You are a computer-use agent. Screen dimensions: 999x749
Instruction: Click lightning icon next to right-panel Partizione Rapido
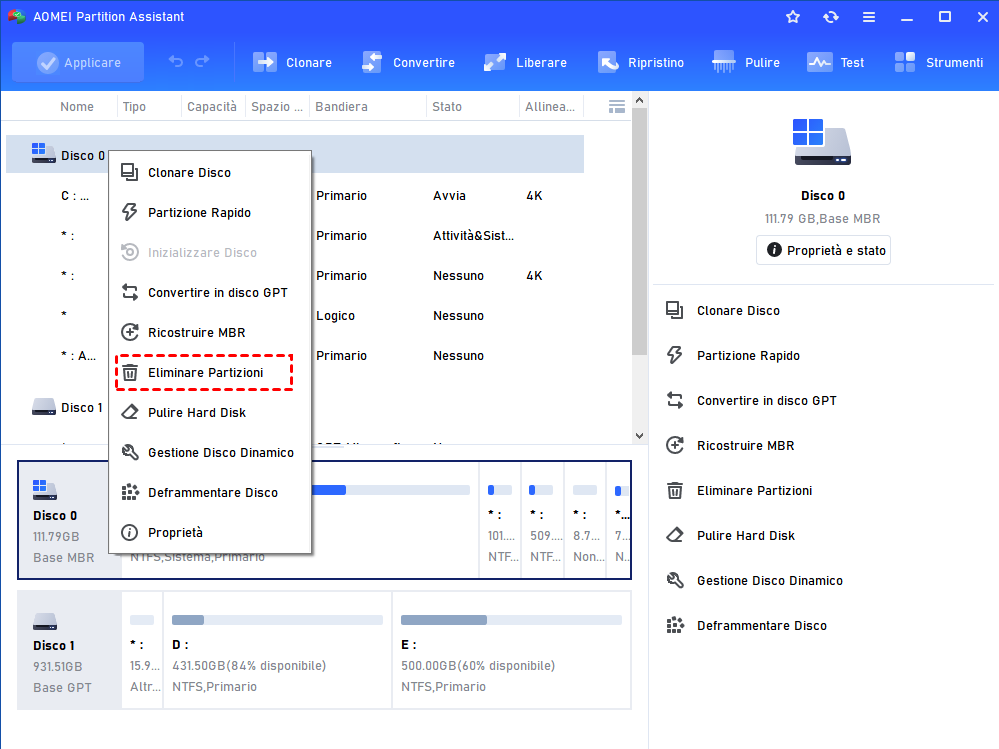coord(675,355)
